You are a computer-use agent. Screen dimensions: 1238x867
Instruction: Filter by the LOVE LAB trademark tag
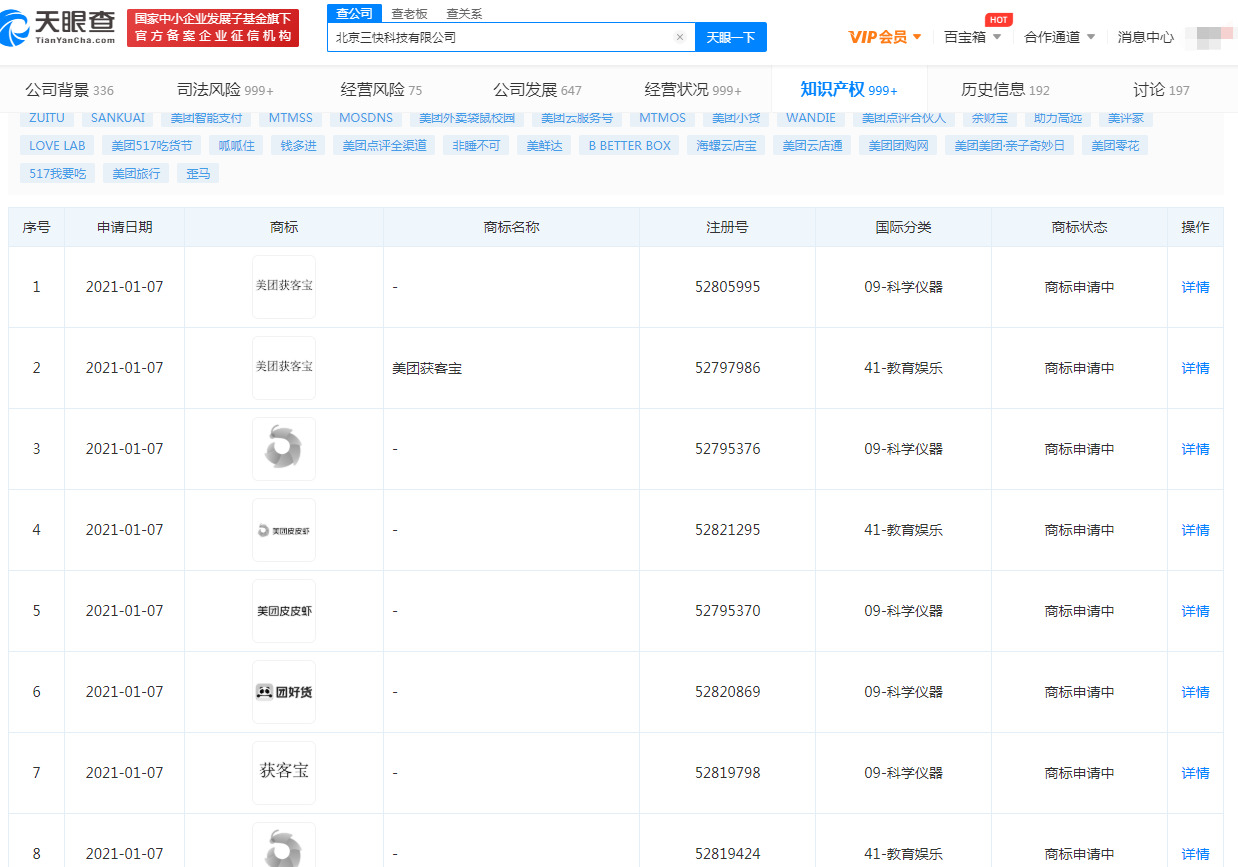[57, 145]
